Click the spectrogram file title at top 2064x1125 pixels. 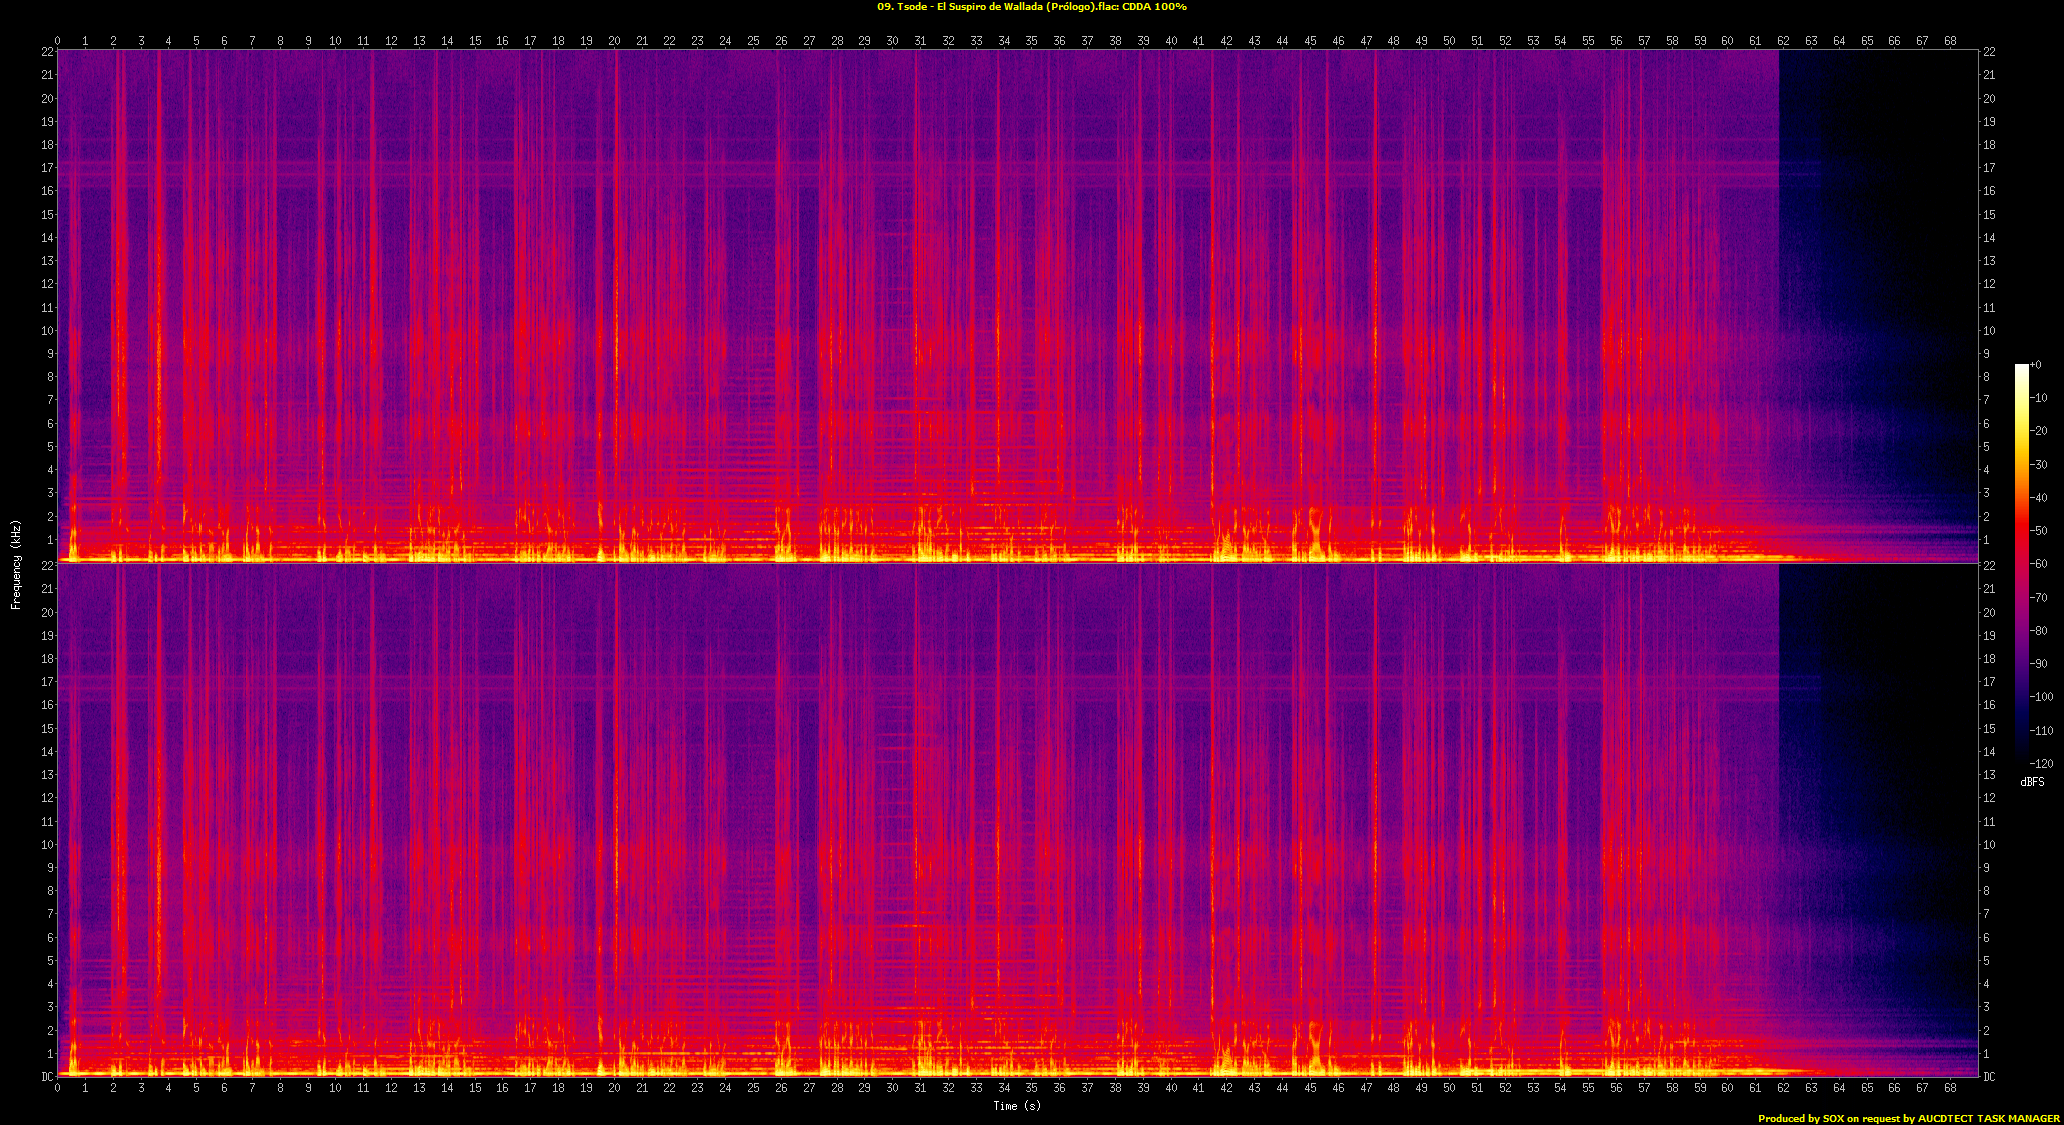pyautogui.click(x=1031, y=7)
